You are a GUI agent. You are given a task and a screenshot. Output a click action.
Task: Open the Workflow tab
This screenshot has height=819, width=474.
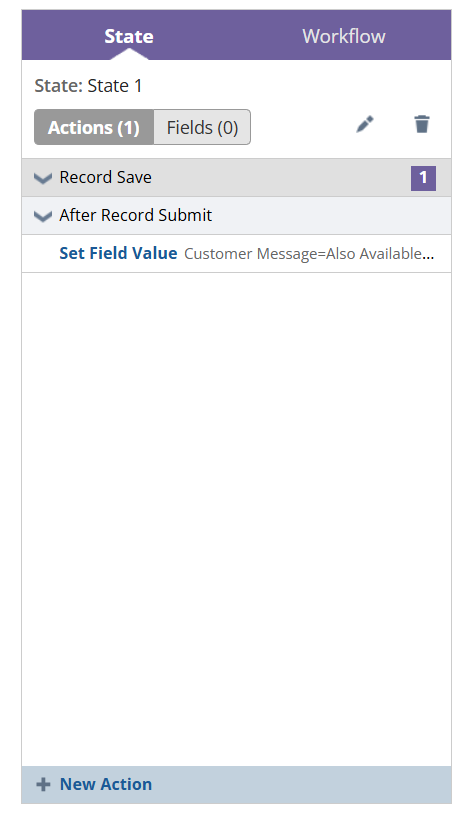coord(344,36)
